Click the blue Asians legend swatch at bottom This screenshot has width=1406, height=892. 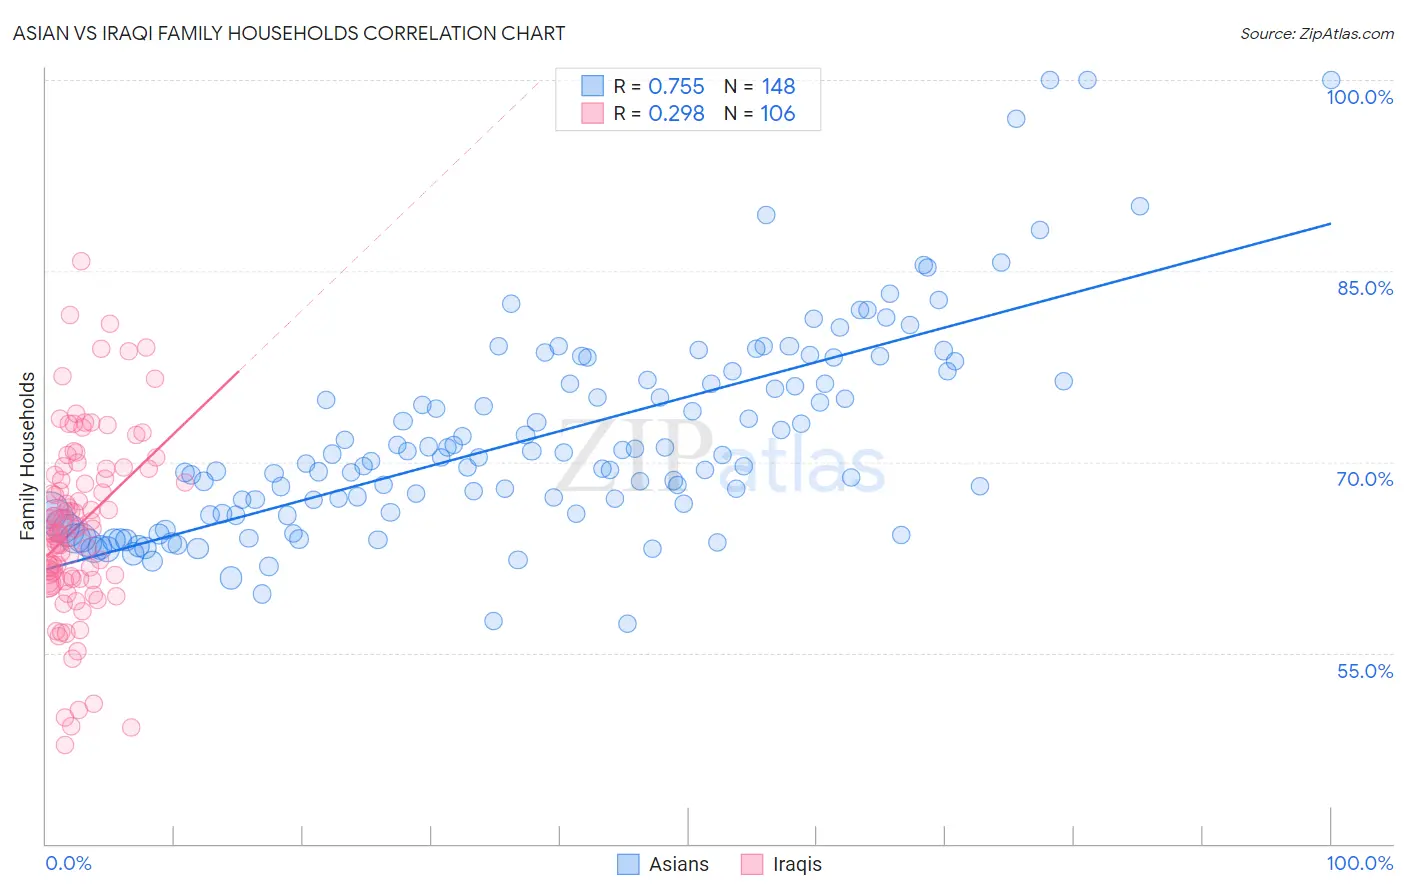pos(628,864)
